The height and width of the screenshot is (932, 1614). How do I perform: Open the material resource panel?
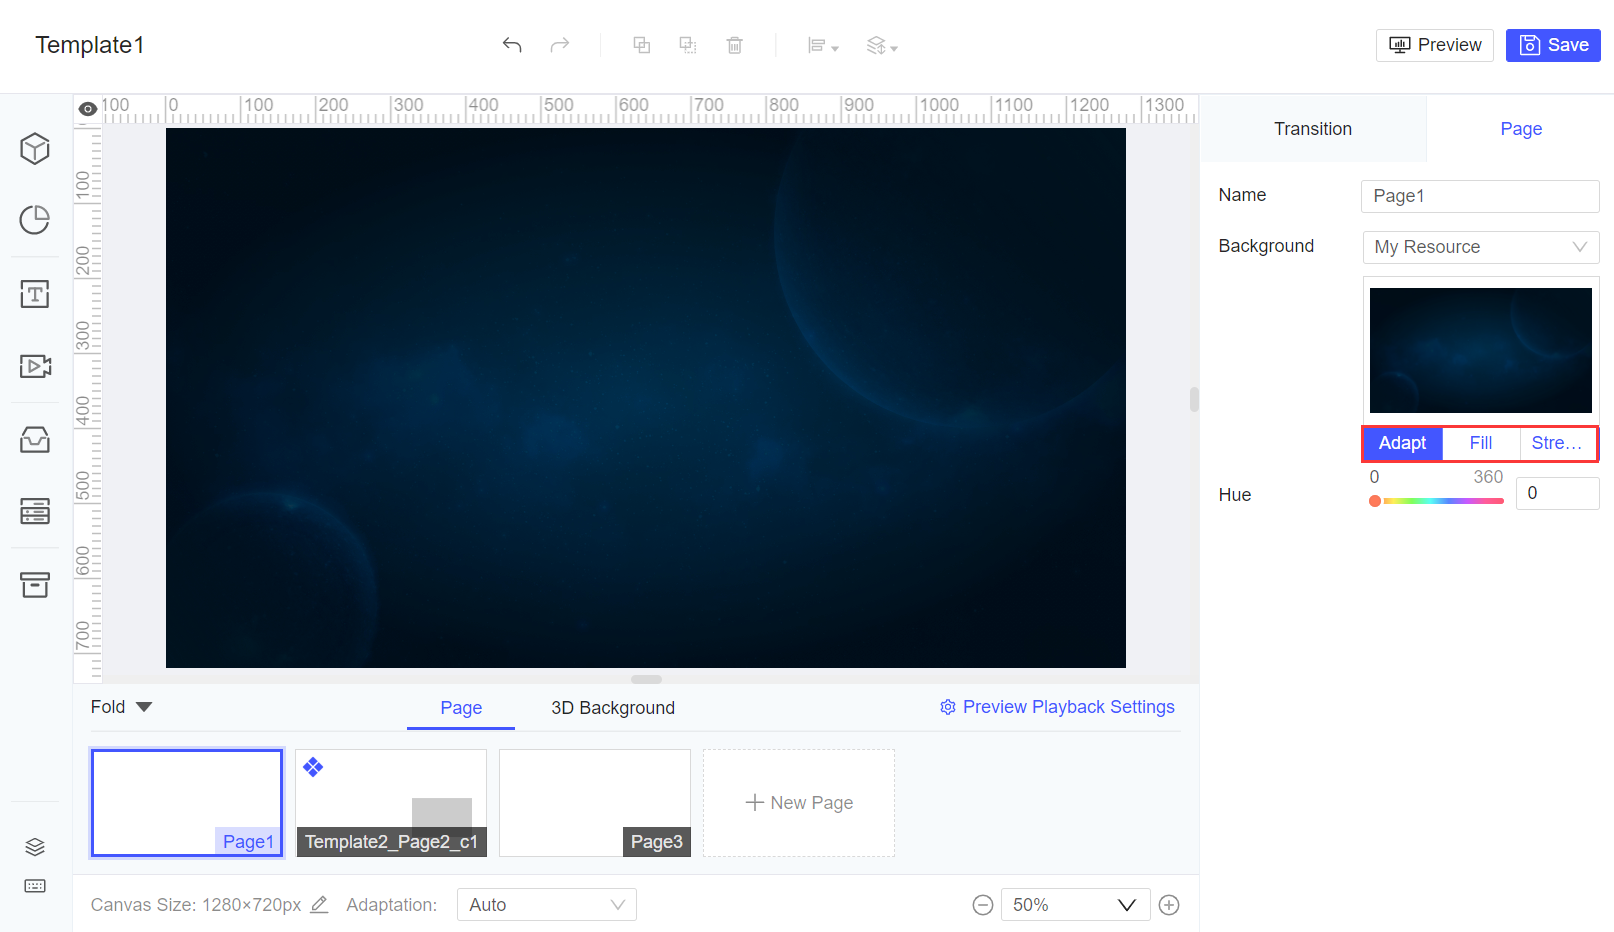(35, 439)
